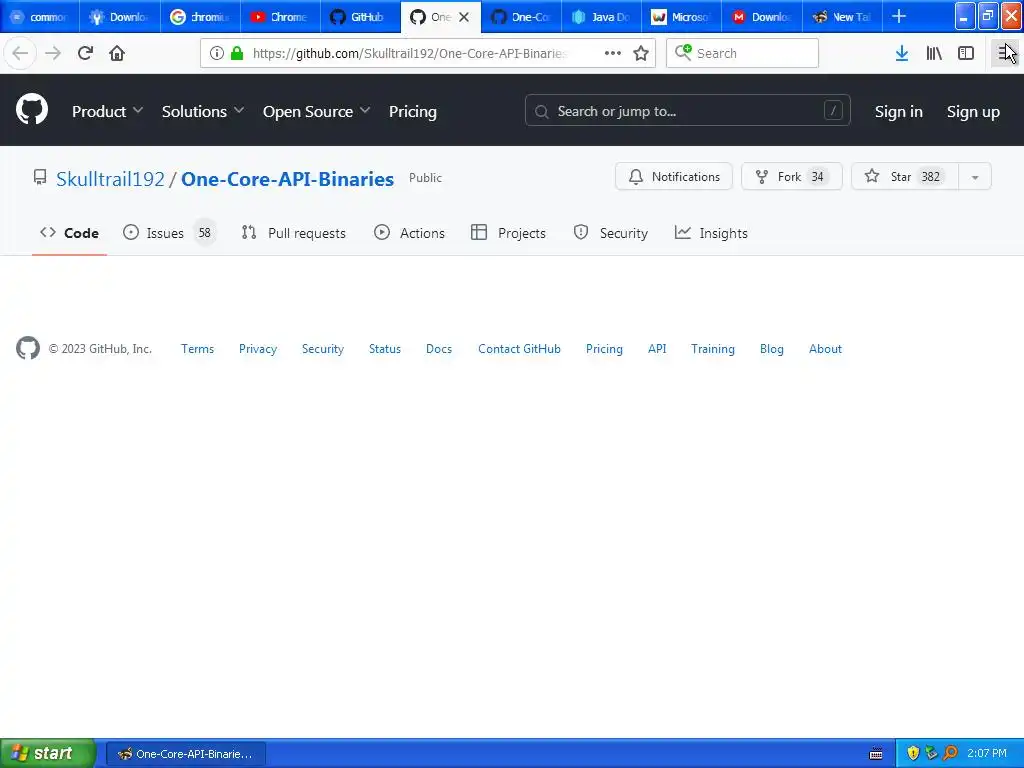Image resolution: width=1024 pixels, height=768 pixels.
Task: Open the Pricing page in header
Action: click(x=413, y=111)
